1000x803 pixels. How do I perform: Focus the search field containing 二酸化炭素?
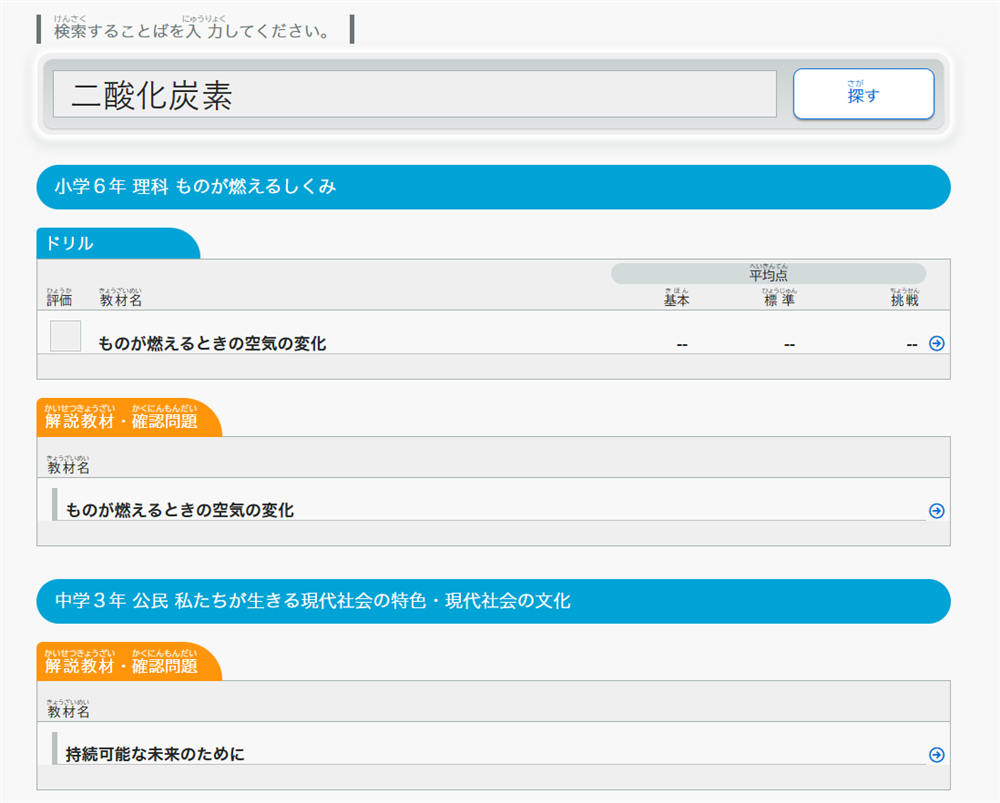[x=414, y=95]
